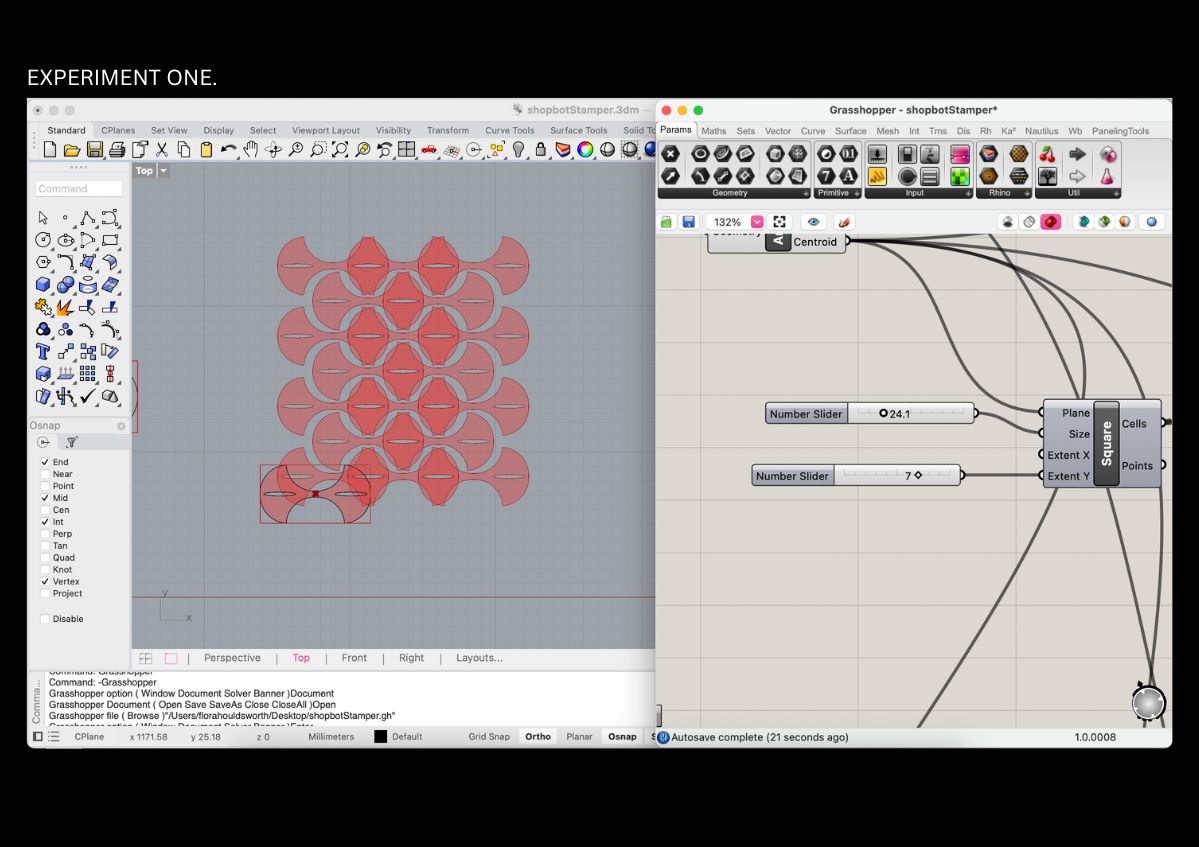Click the Grasshopper save document icon
The image size is (1199, 847).
click(x=690, y=222)
